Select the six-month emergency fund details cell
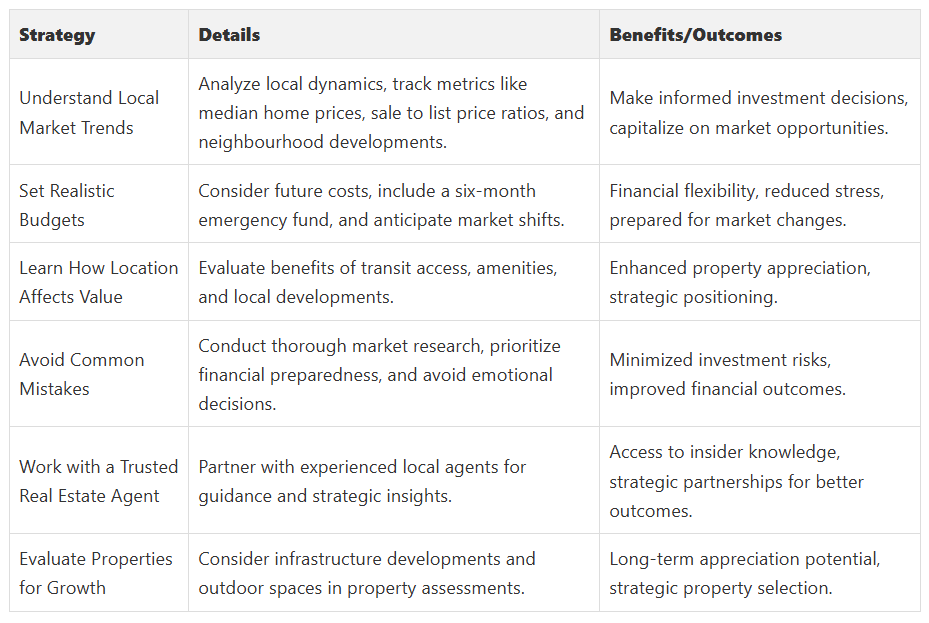The height and width of the screenshot is (623, 929). (381, 204)
